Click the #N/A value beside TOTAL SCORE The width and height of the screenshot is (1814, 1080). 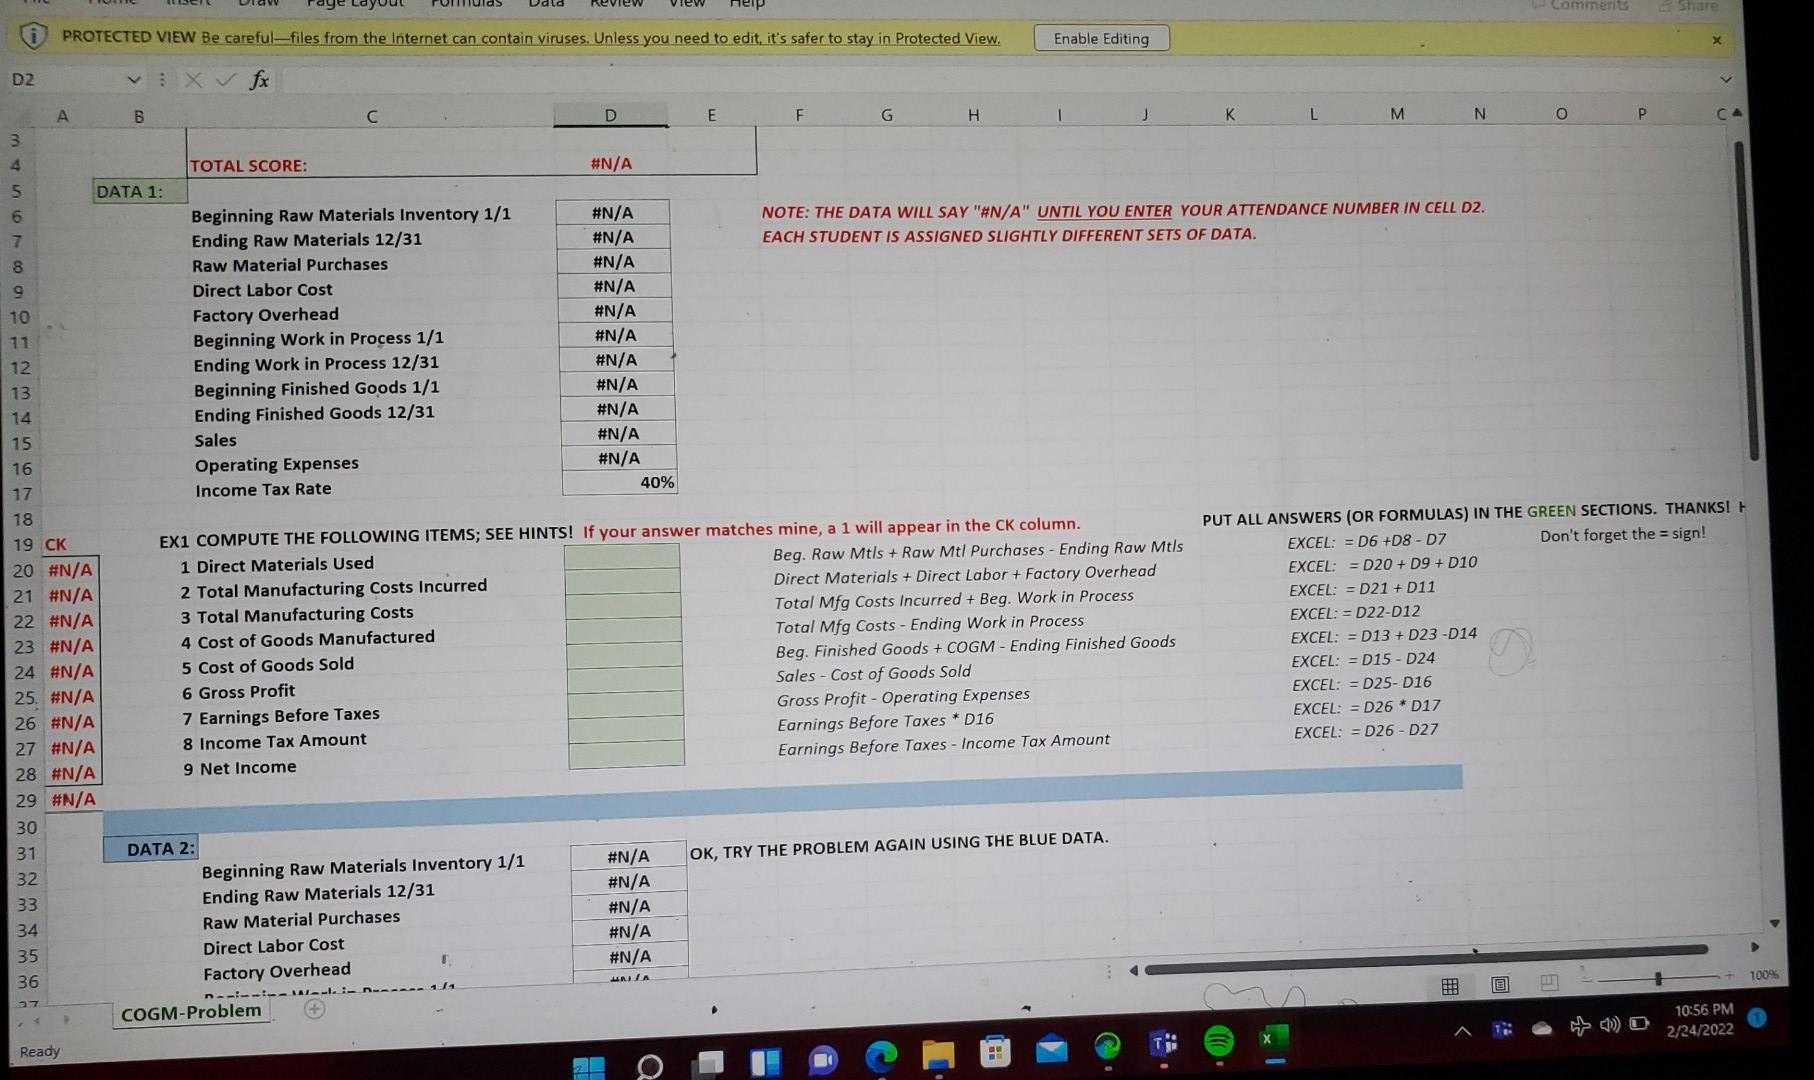click(x=611, y=163)
